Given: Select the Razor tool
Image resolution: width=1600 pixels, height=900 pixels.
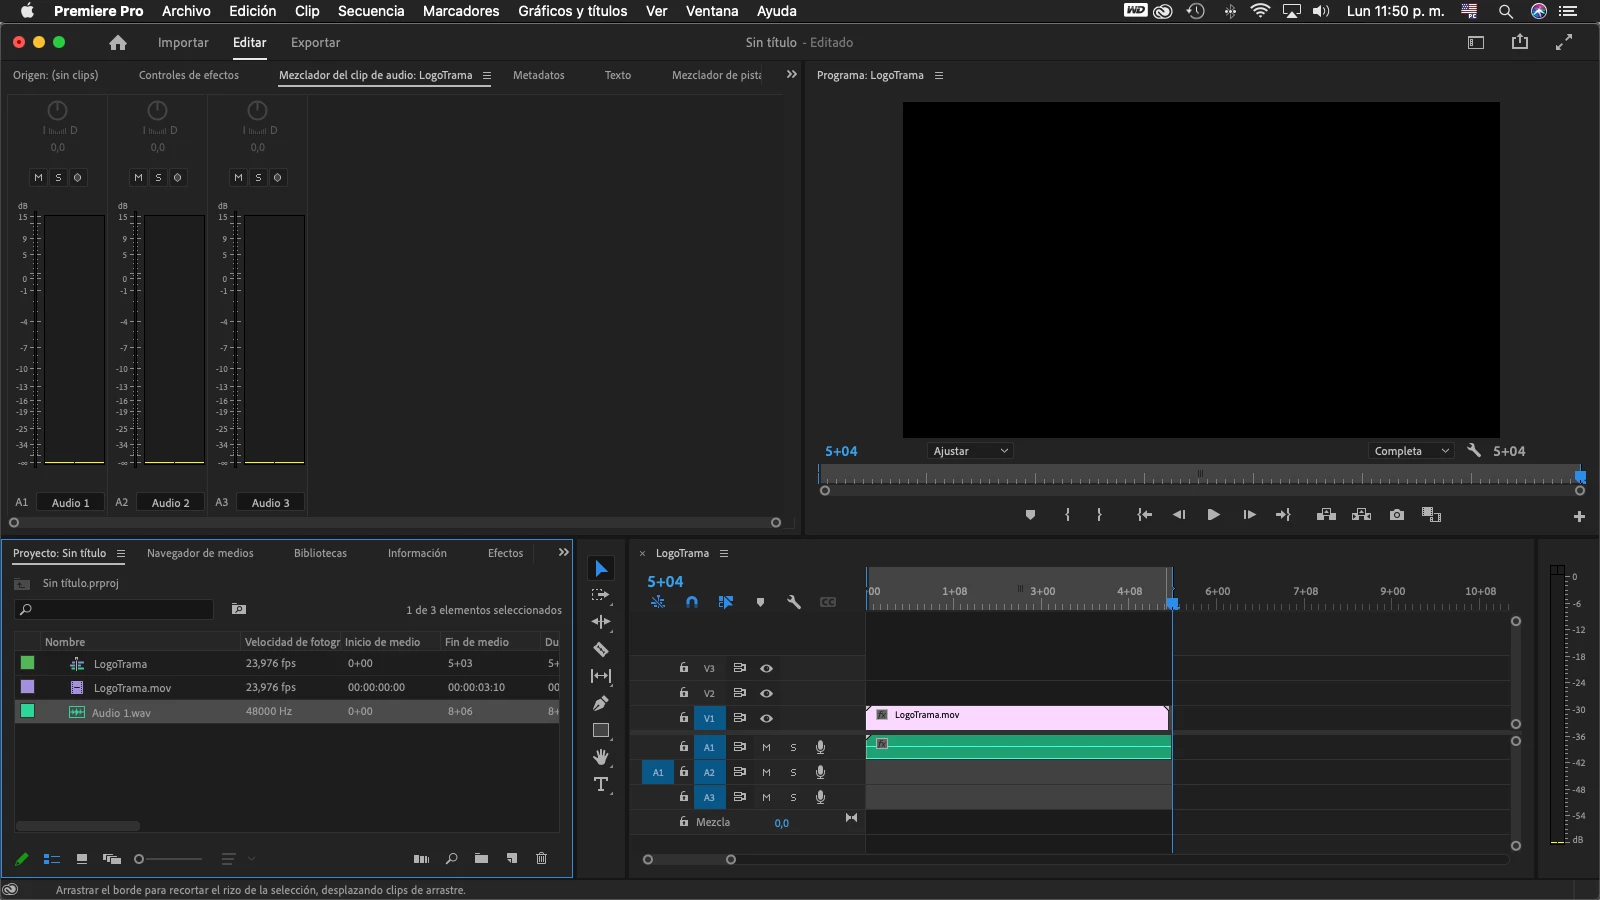Looking at the screenshot, I should pyautogui.click(x=601, y=649).
